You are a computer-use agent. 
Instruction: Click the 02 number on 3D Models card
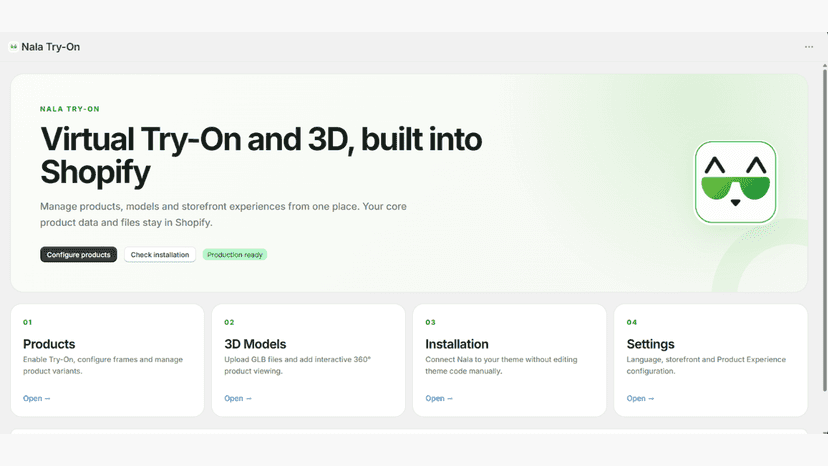[x=229, y=322]
